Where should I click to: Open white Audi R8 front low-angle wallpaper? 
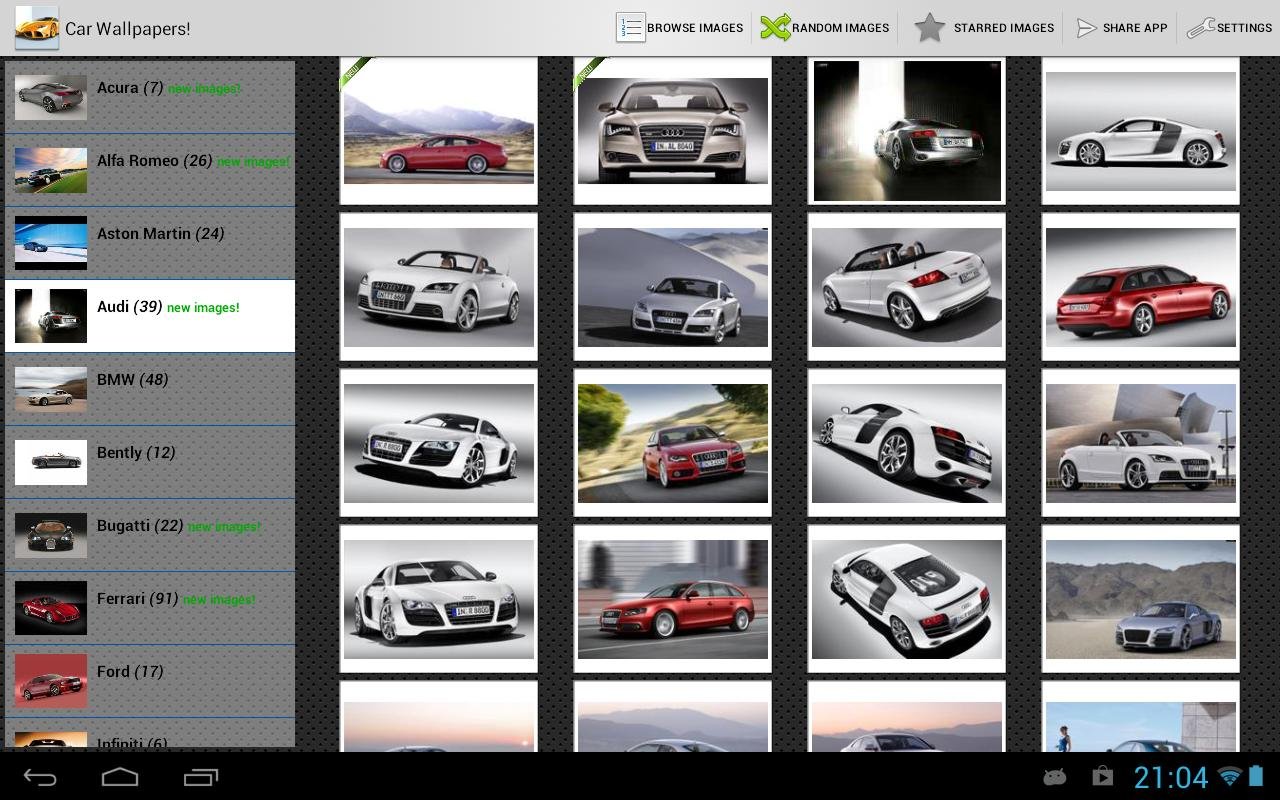(x=439, y=443)
